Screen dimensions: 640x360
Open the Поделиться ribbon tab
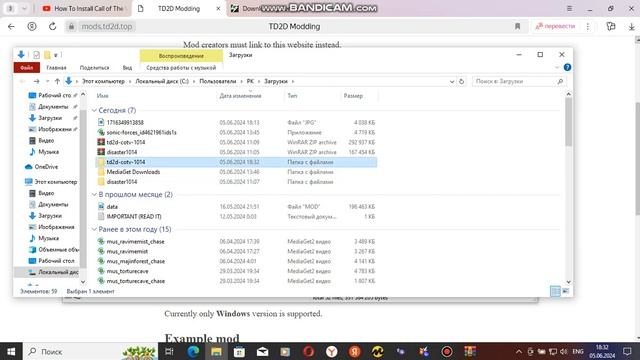(x=94, y=68)
